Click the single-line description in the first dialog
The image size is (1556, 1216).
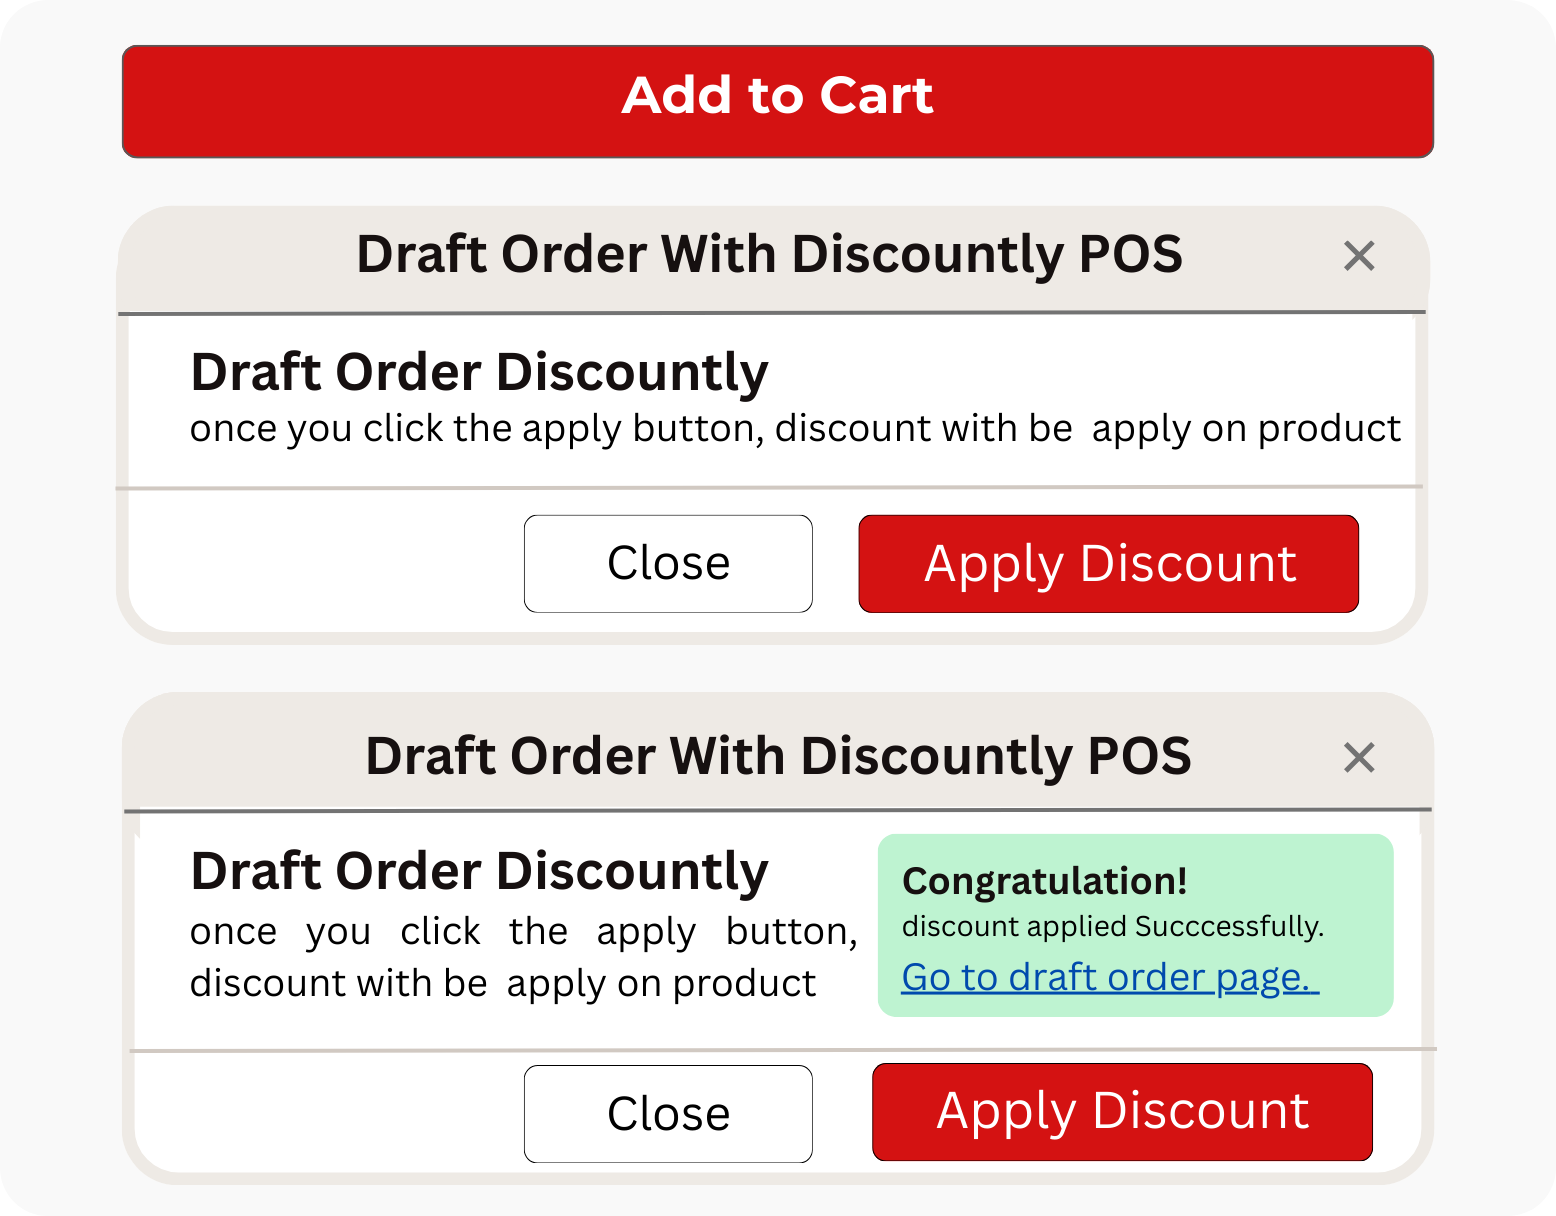tap(795, 429)
